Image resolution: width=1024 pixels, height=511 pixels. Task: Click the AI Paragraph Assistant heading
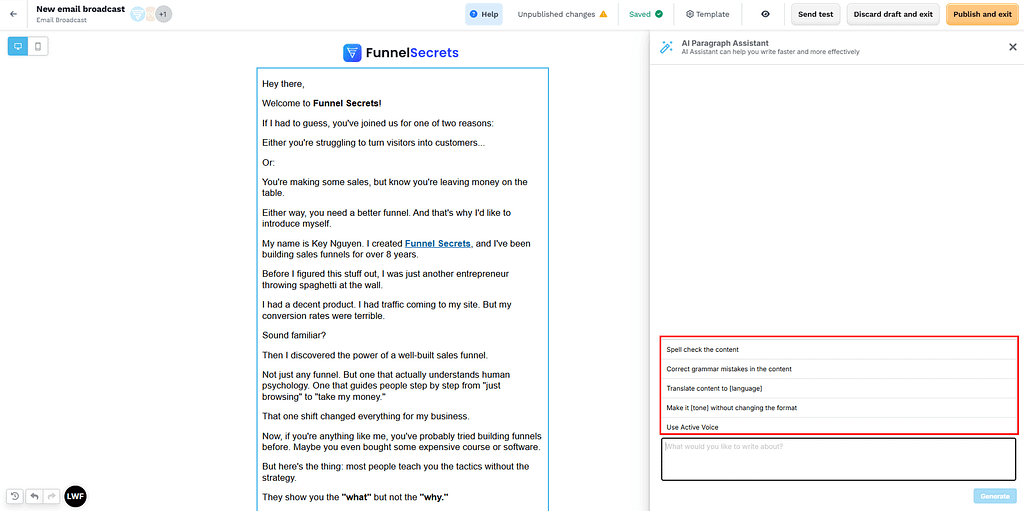click(725, 43)
